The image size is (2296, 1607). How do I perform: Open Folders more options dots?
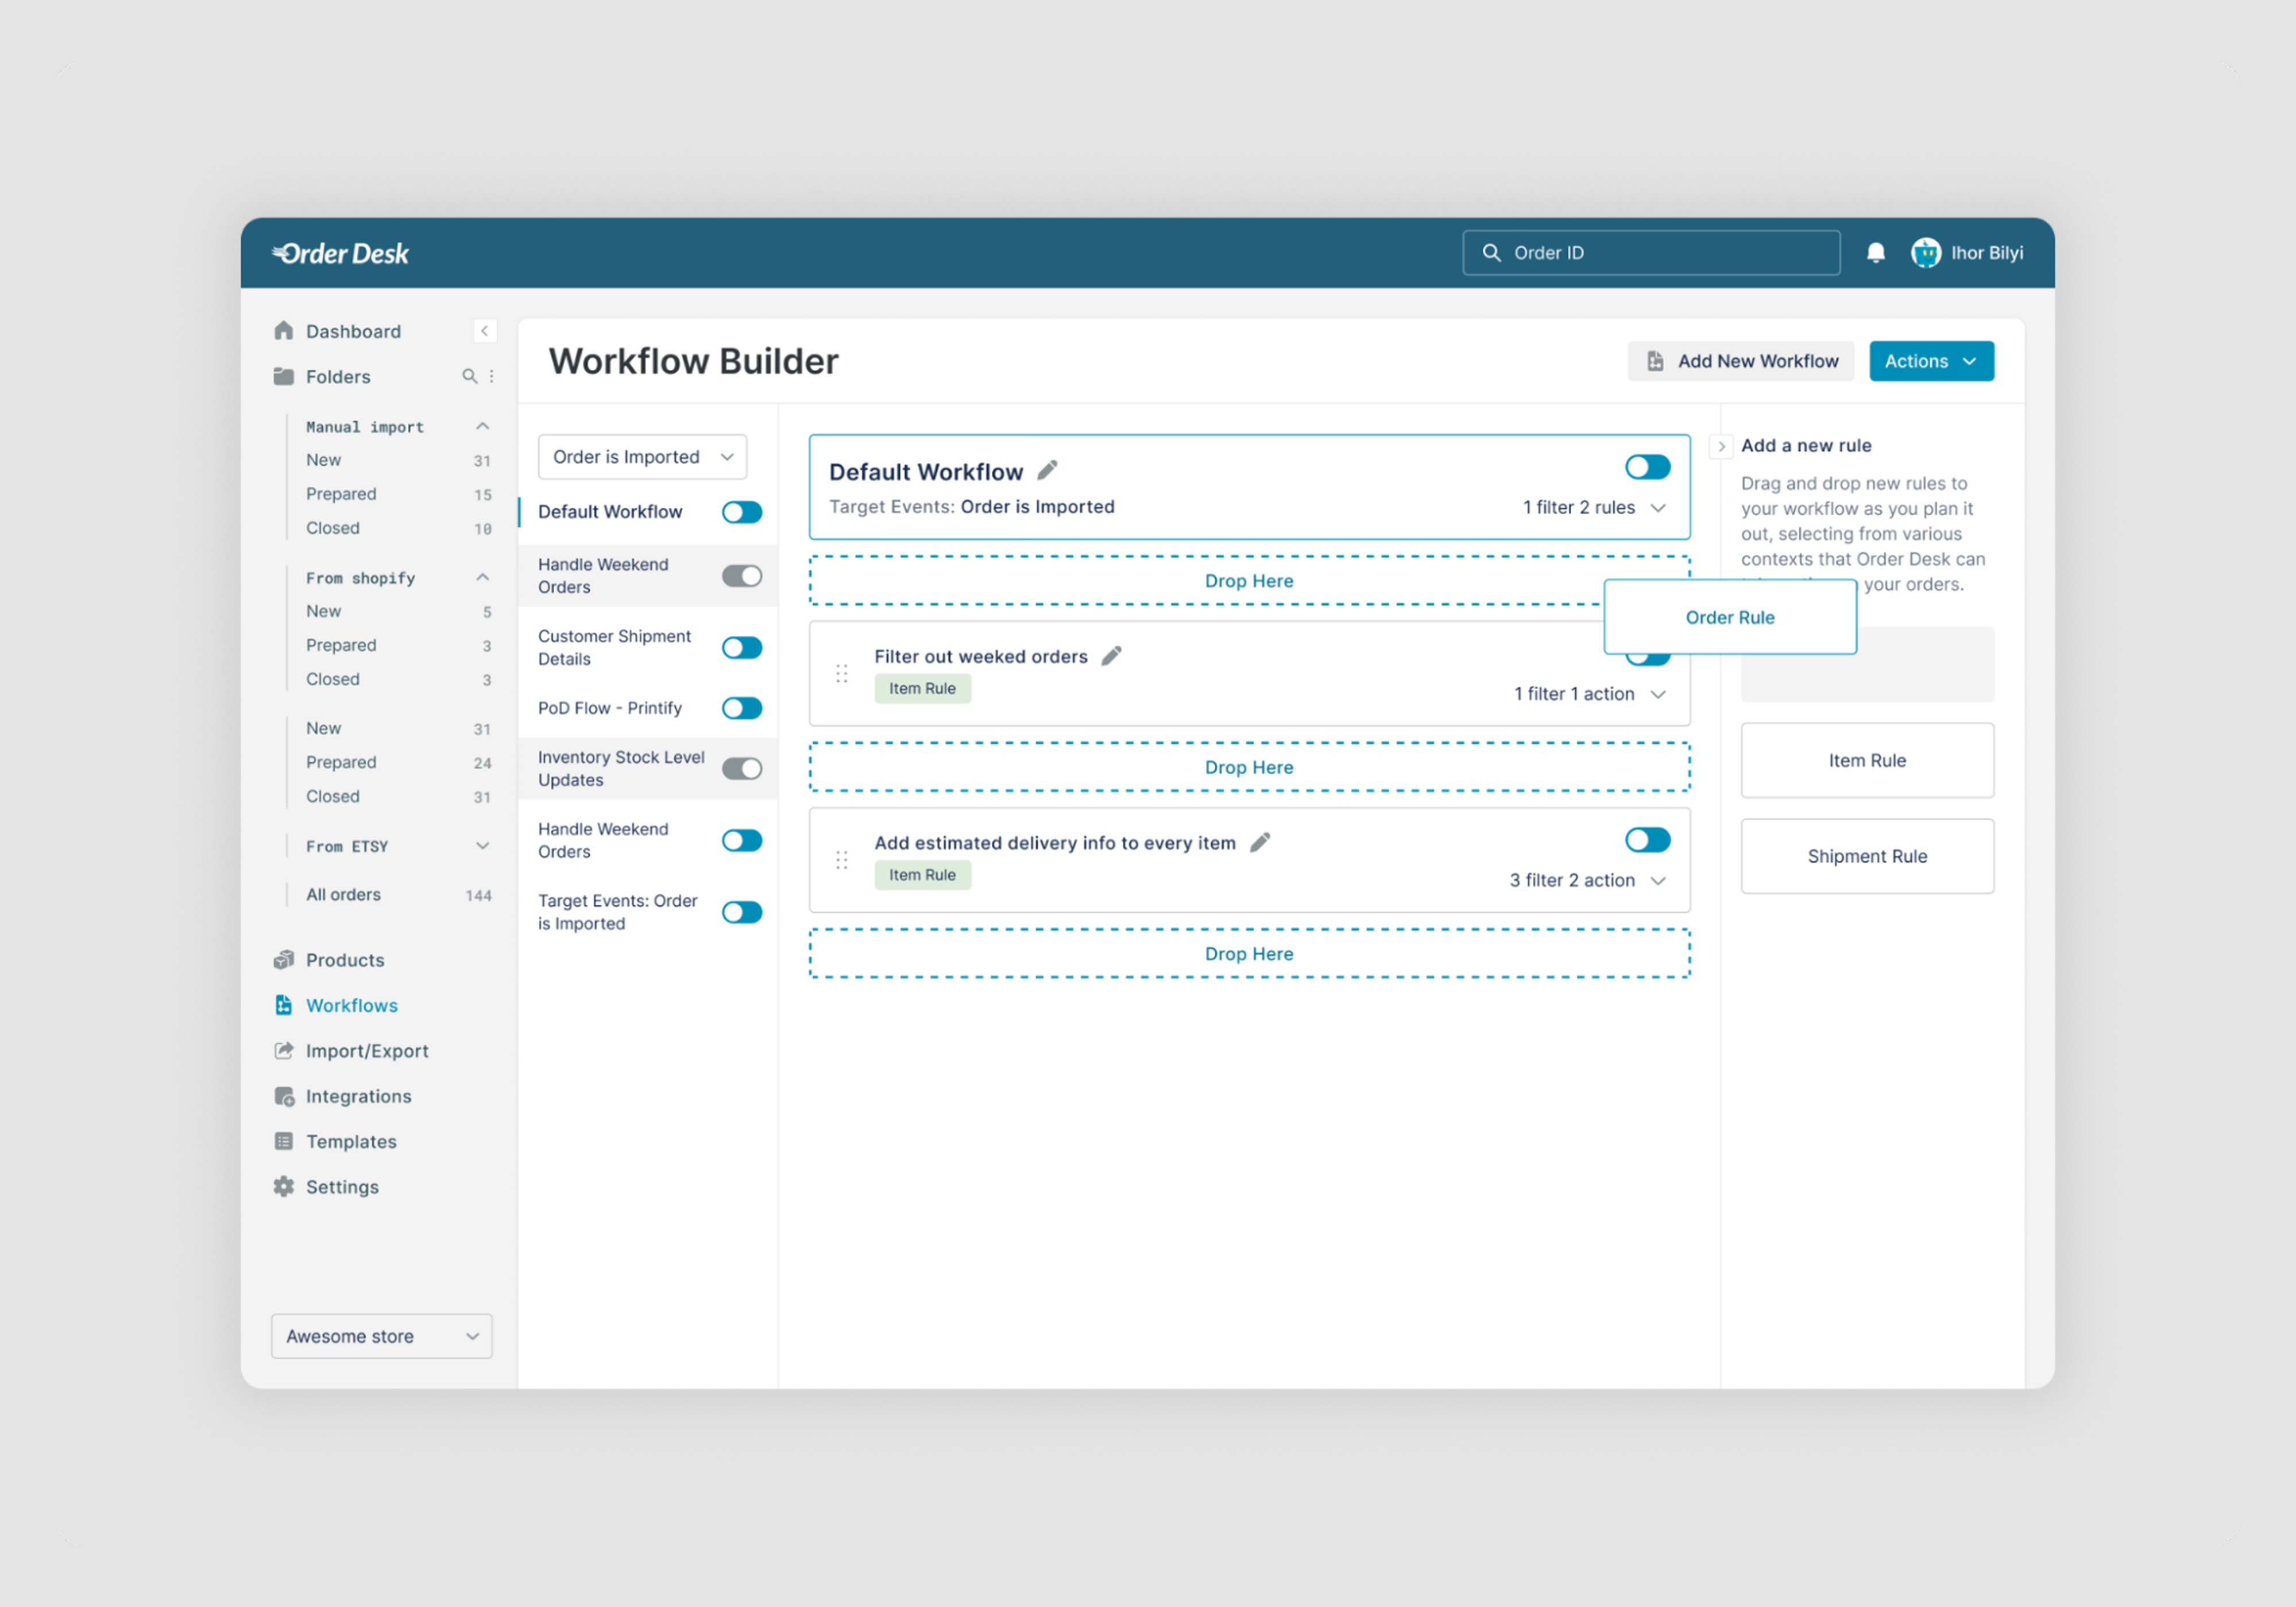(491, 376)
